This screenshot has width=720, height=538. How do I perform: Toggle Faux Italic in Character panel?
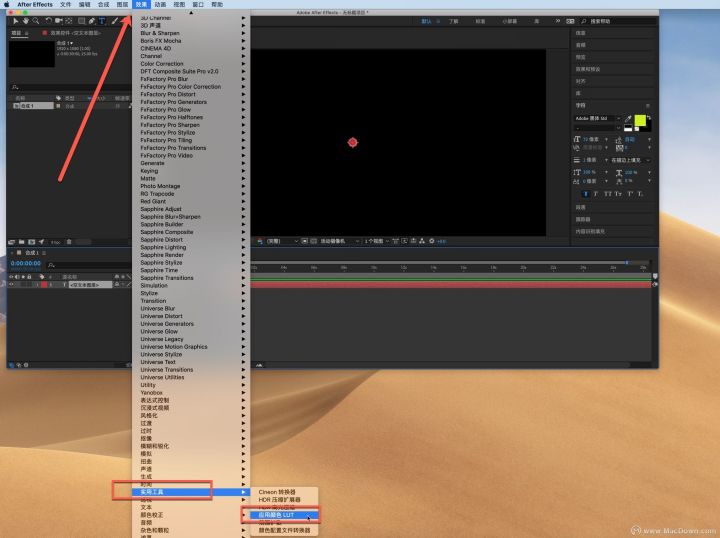(x=596, y=194)
